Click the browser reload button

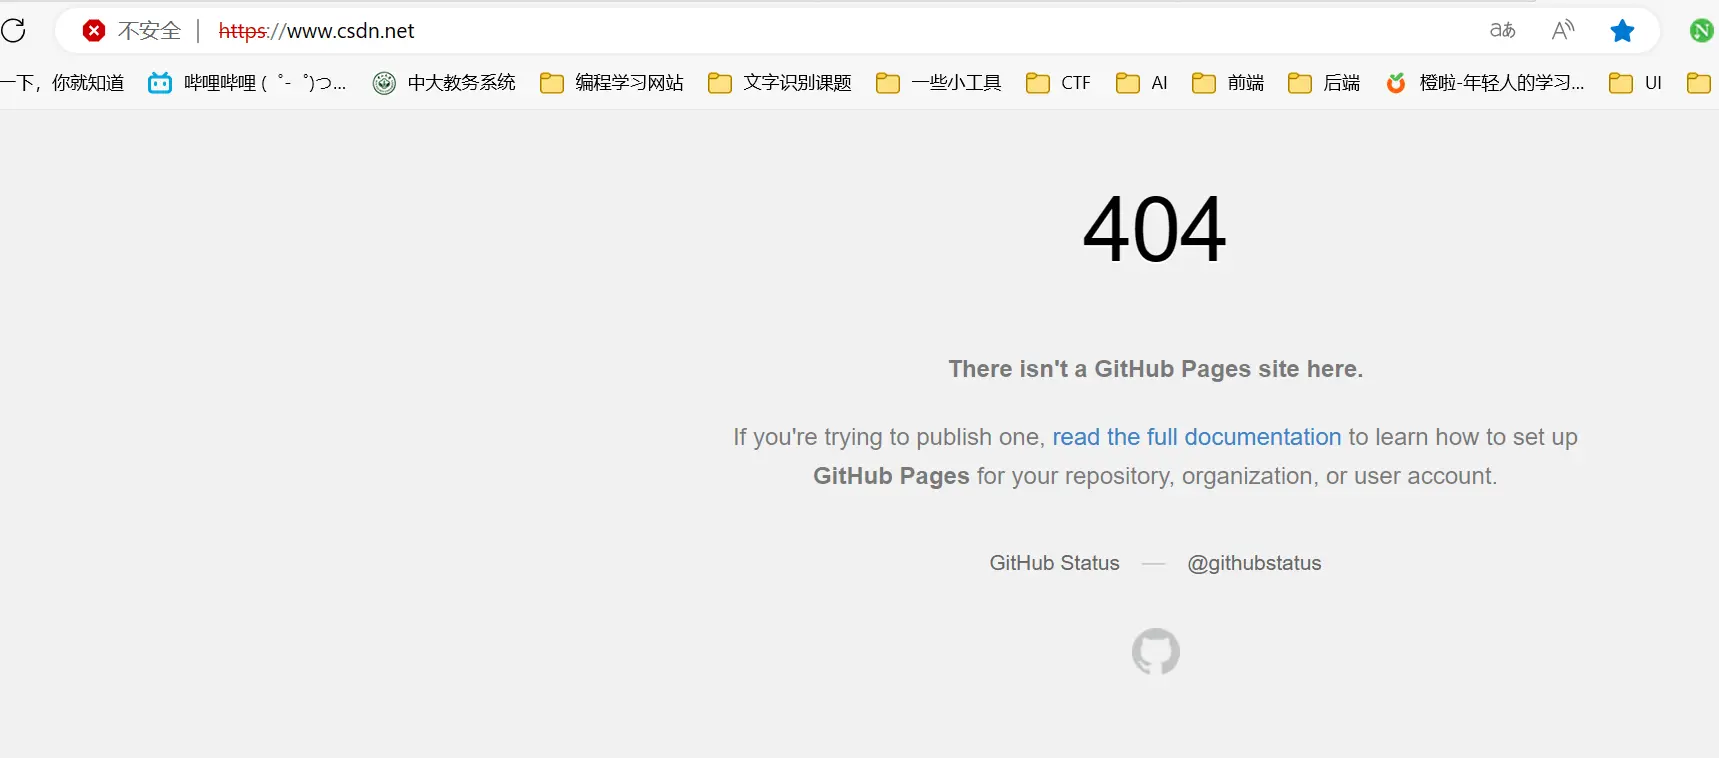[14, 30]
